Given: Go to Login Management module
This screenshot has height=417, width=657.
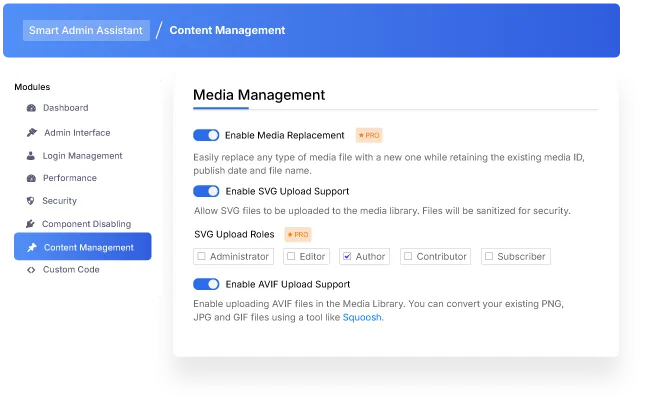Looking at the screenshot, I should coord(82,156).
